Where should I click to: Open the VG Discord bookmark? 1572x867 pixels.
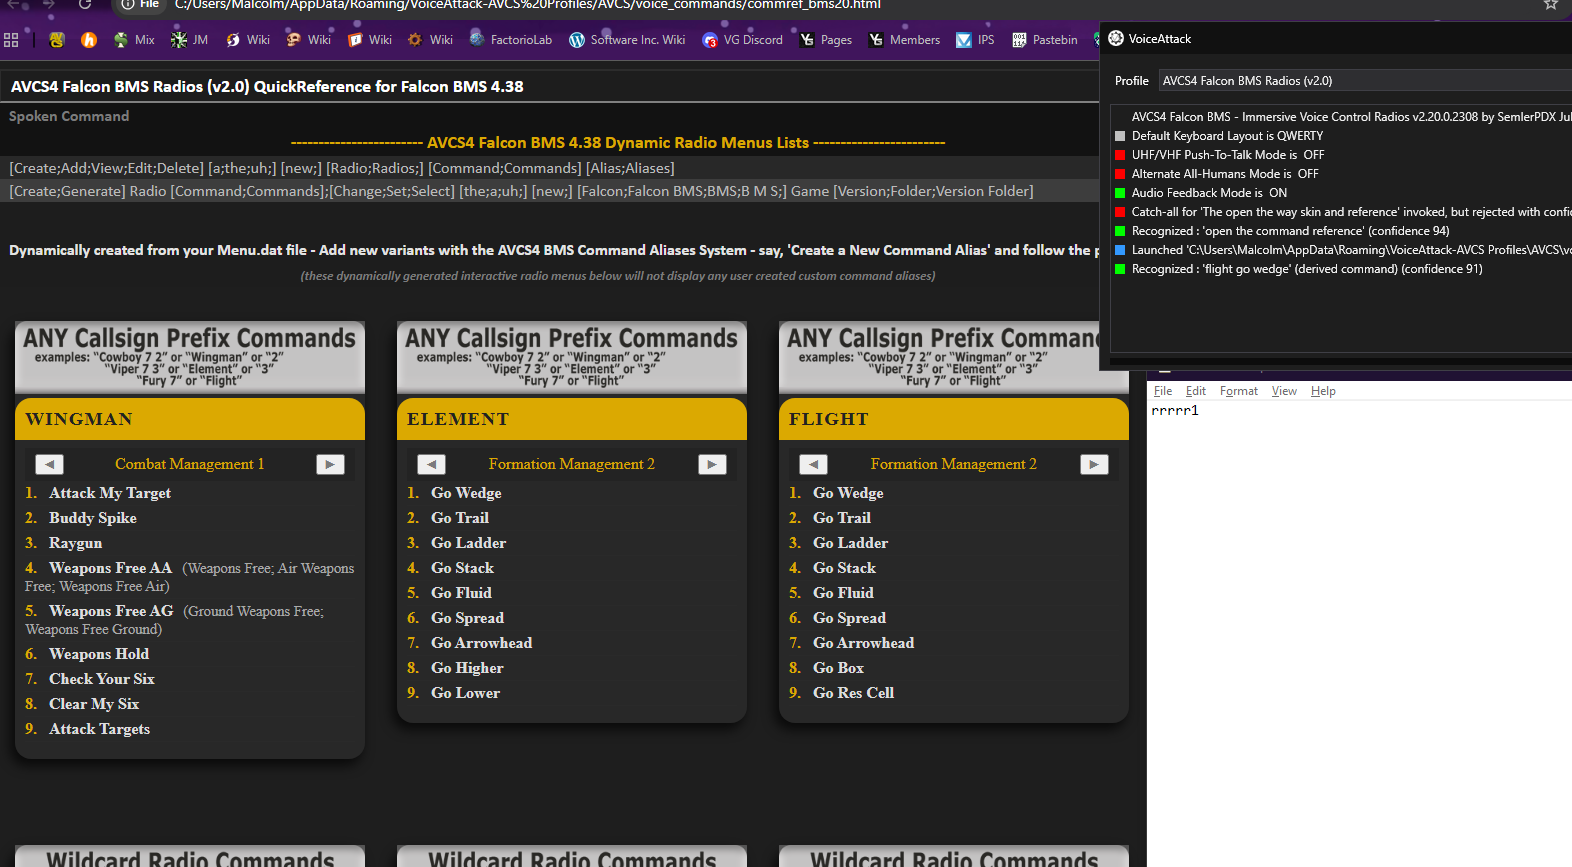(742, 40)
